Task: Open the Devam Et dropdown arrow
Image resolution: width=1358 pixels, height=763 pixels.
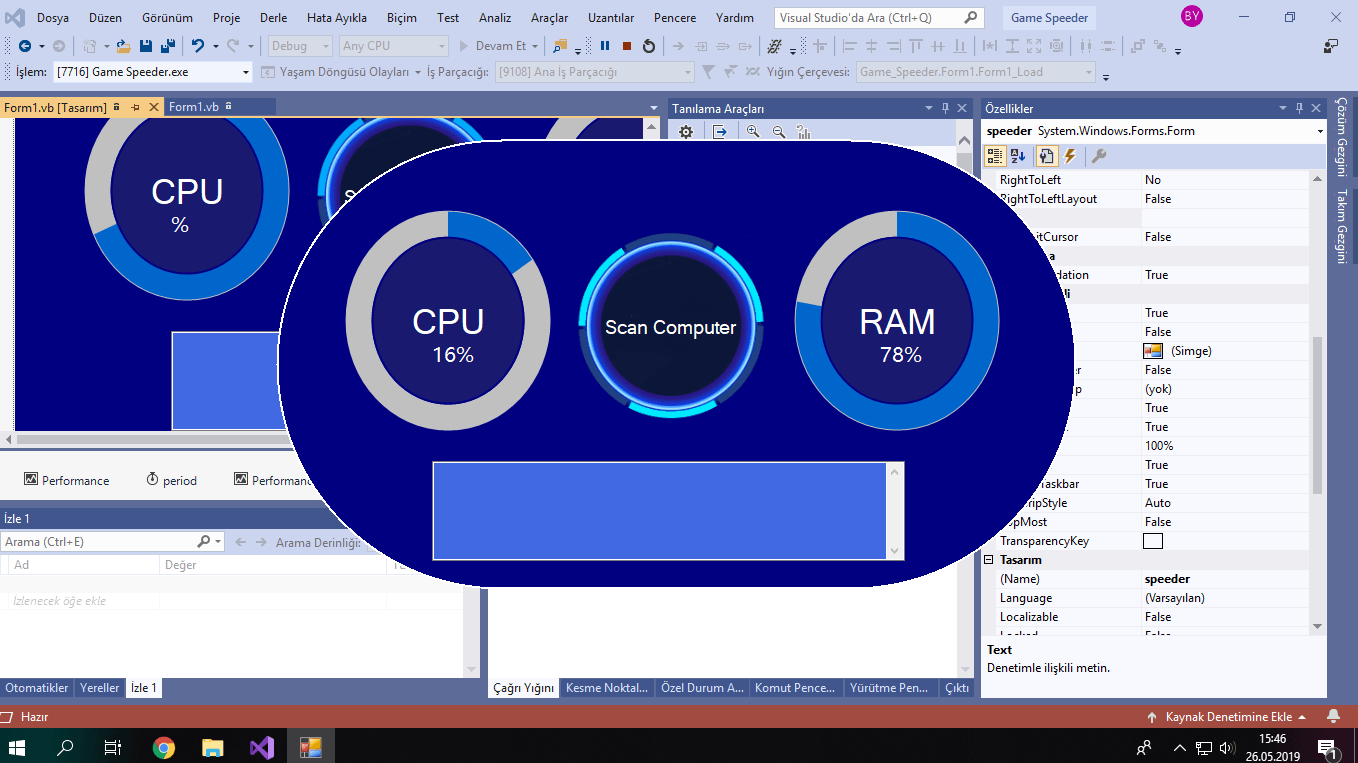Action: [x=536, y=46]
